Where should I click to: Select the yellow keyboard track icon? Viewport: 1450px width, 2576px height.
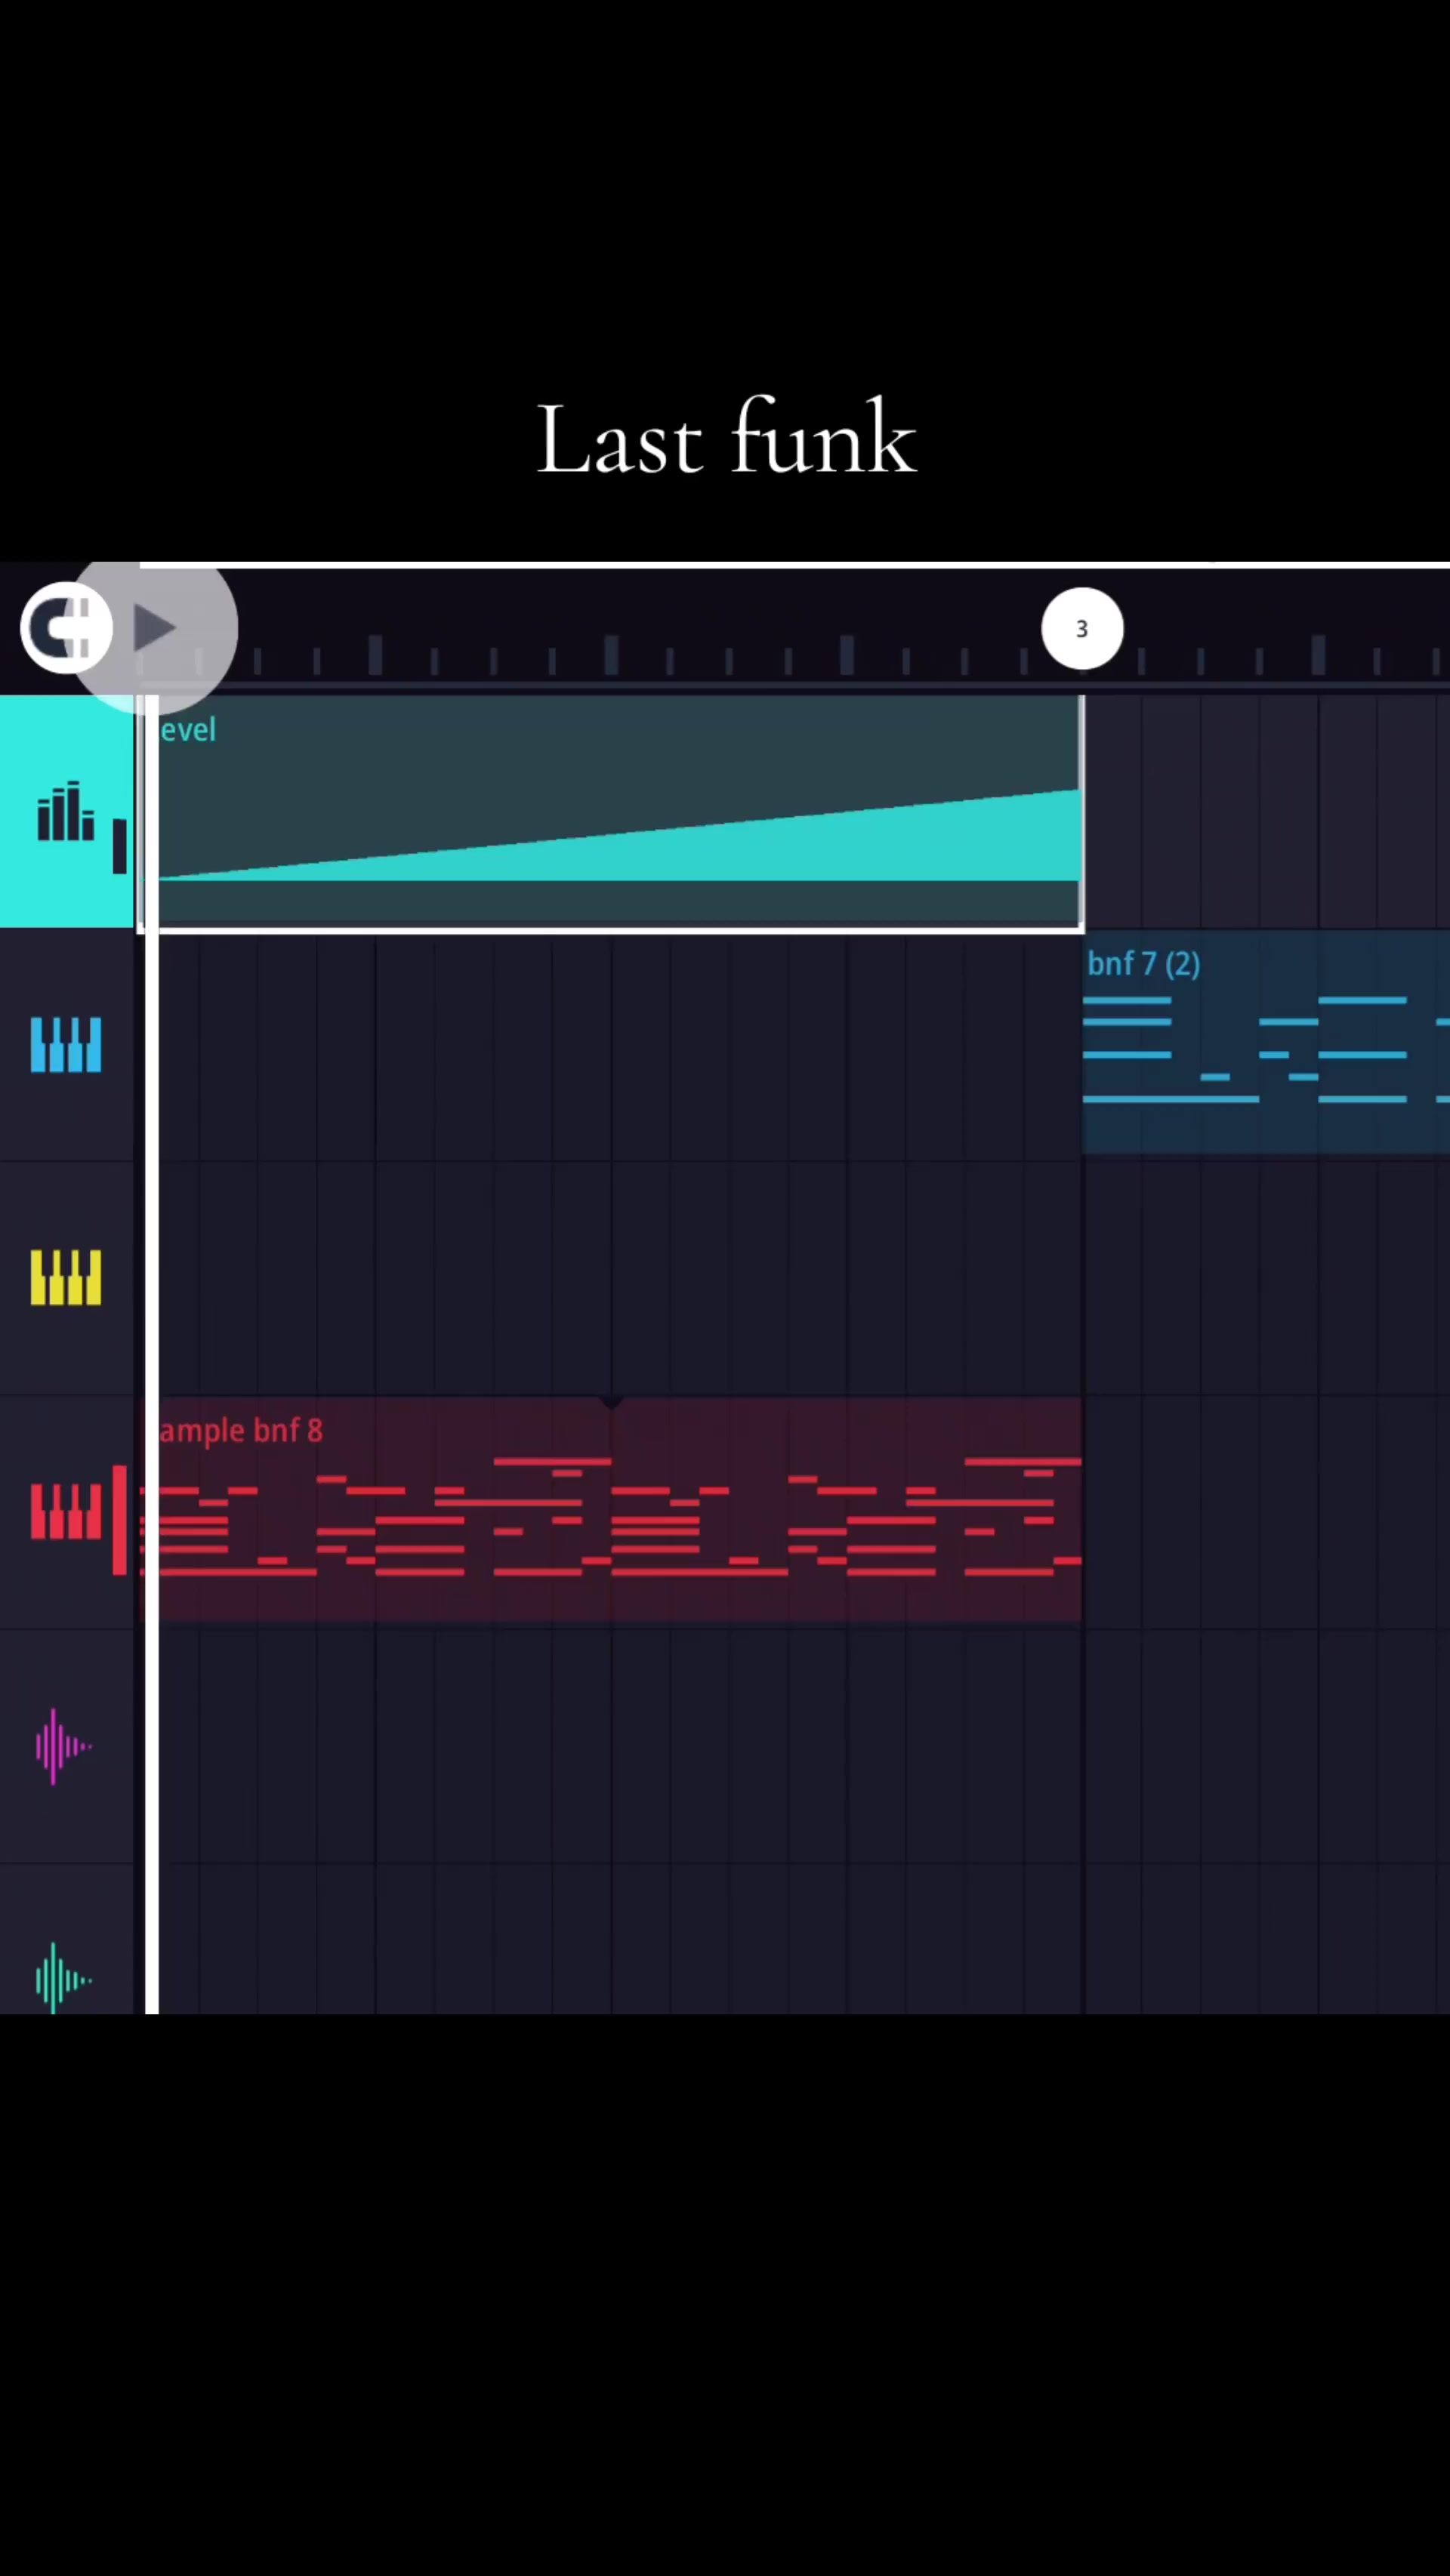coord(66,1278)
